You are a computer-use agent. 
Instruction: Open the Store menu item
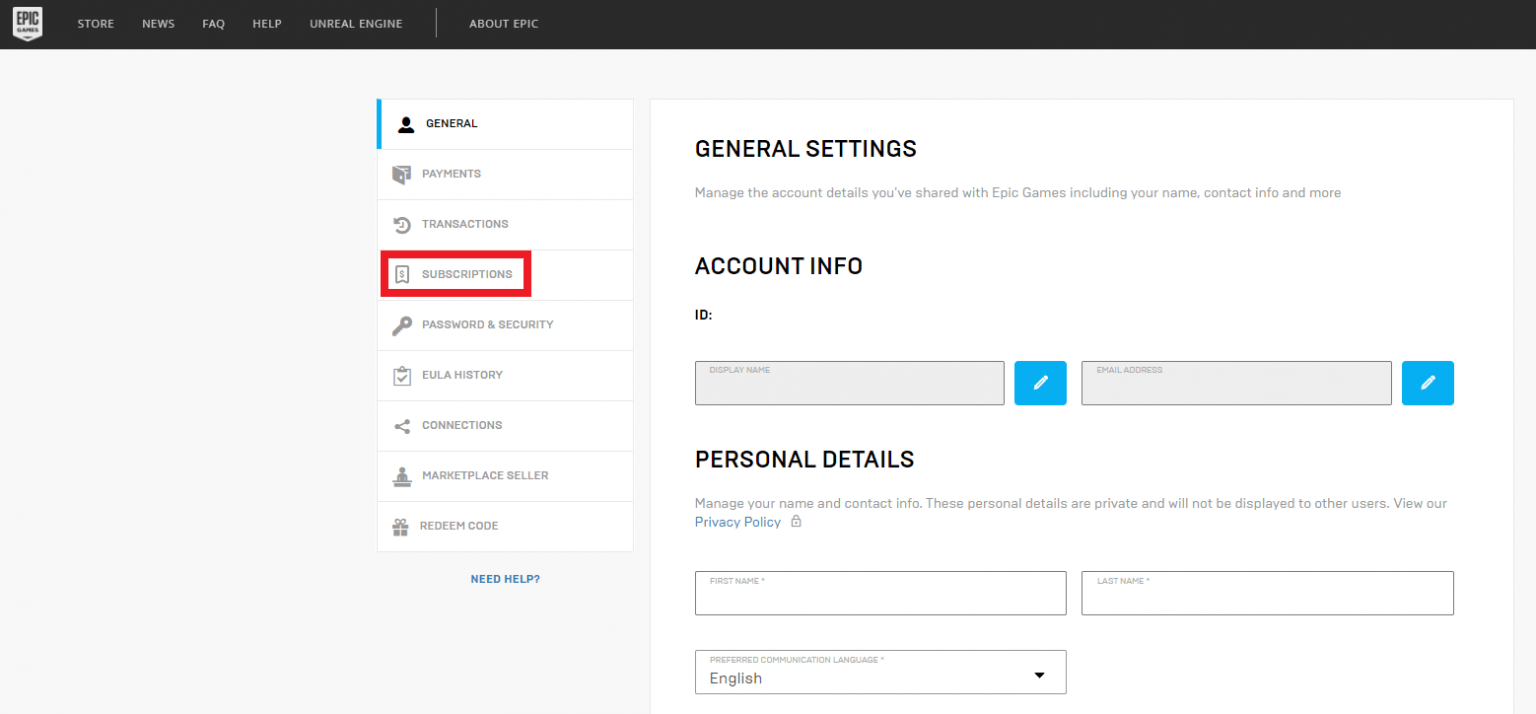96,23
